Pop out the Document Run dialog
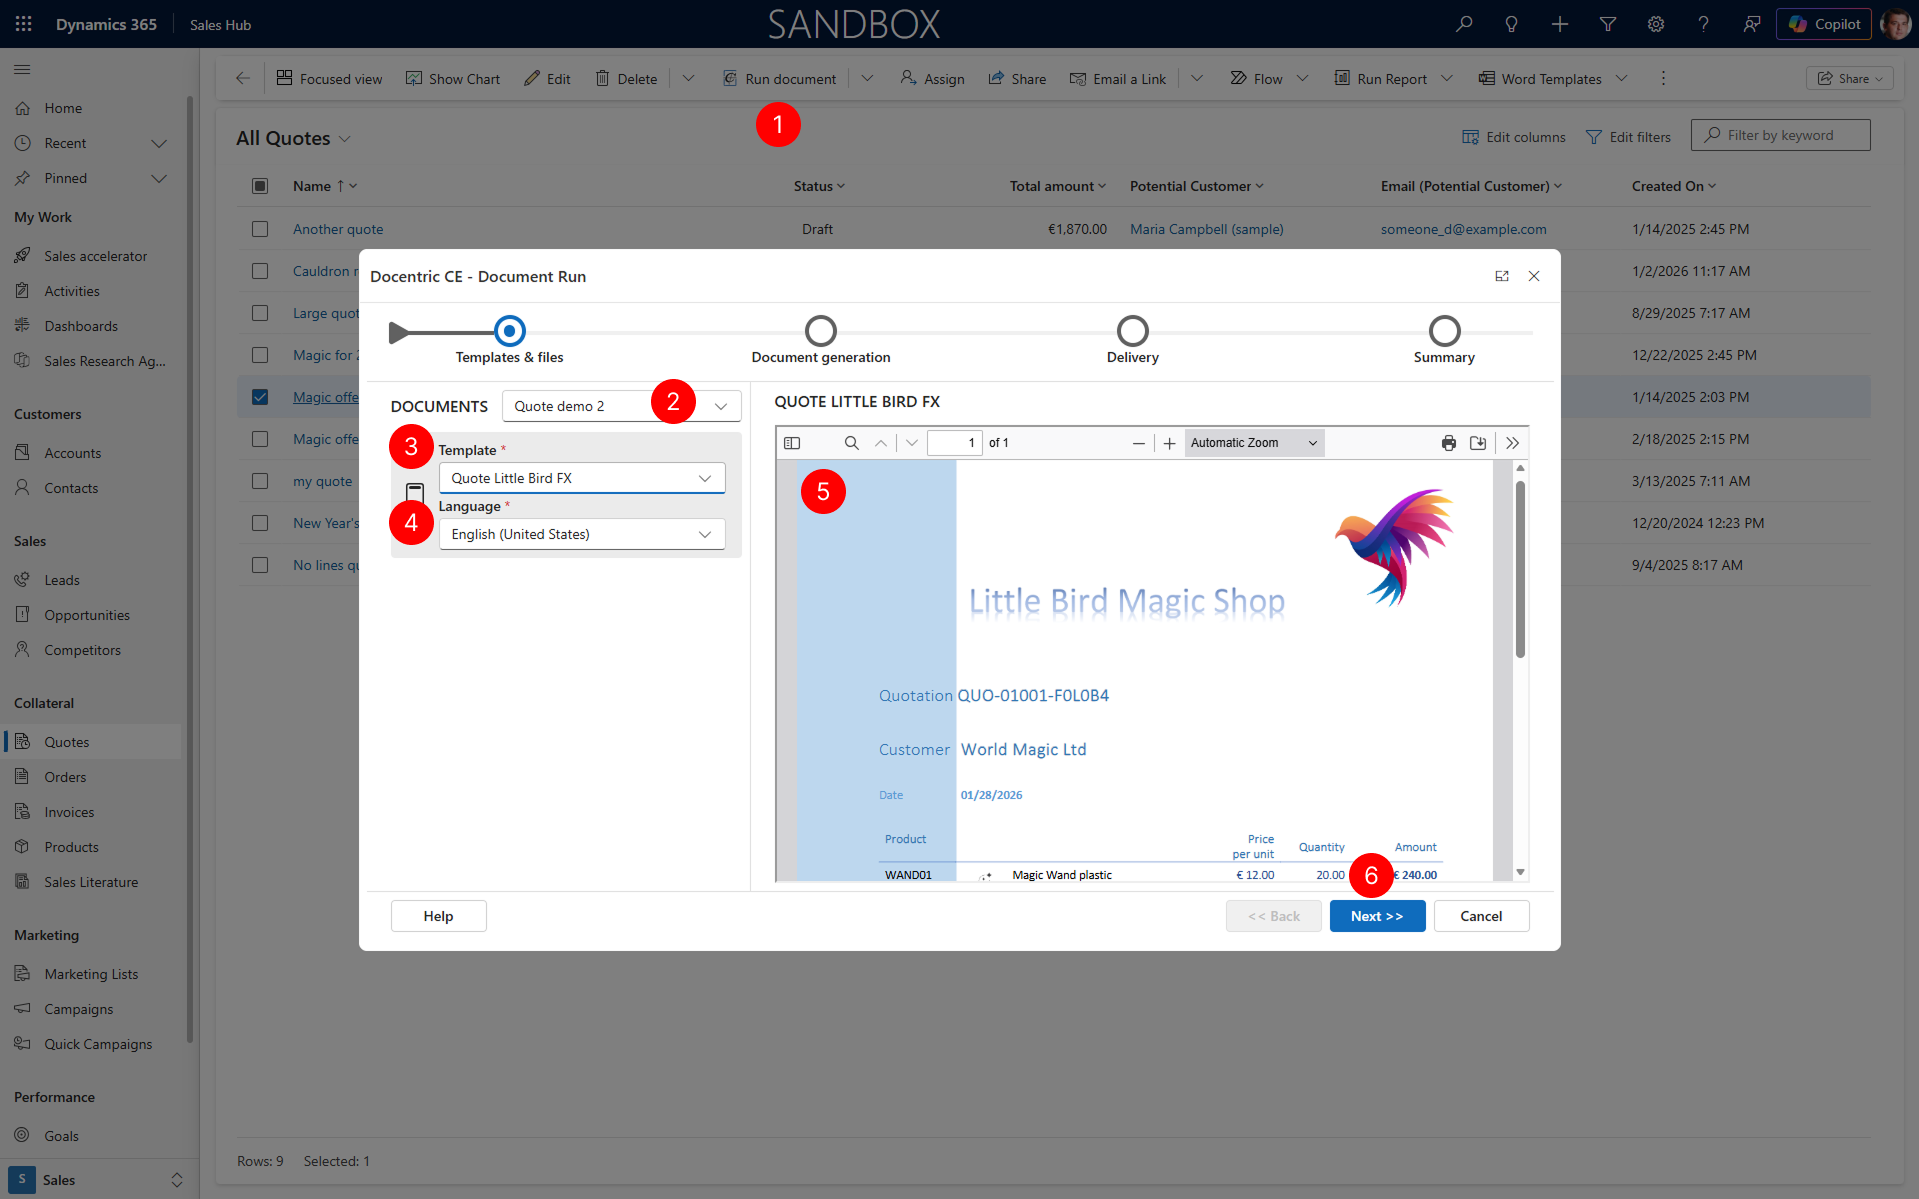Image resolution: width=1919 pixels, height=1199 pixels. (x=1502, y=276)
